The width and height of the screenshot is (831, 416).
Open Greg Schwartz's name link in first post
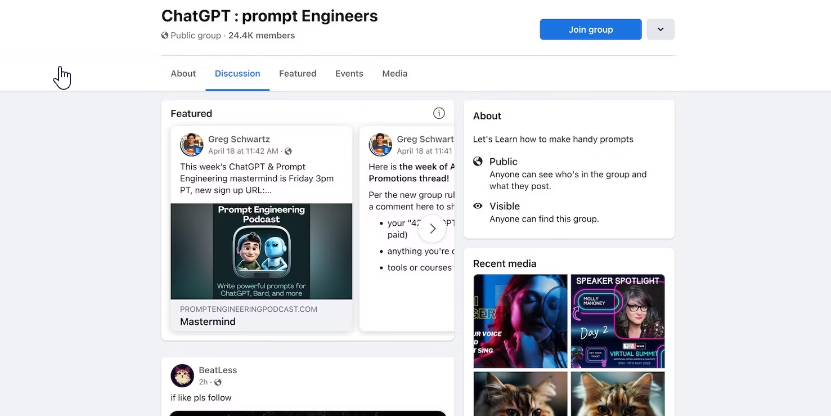pyautogui.click(x=238, y=139)
